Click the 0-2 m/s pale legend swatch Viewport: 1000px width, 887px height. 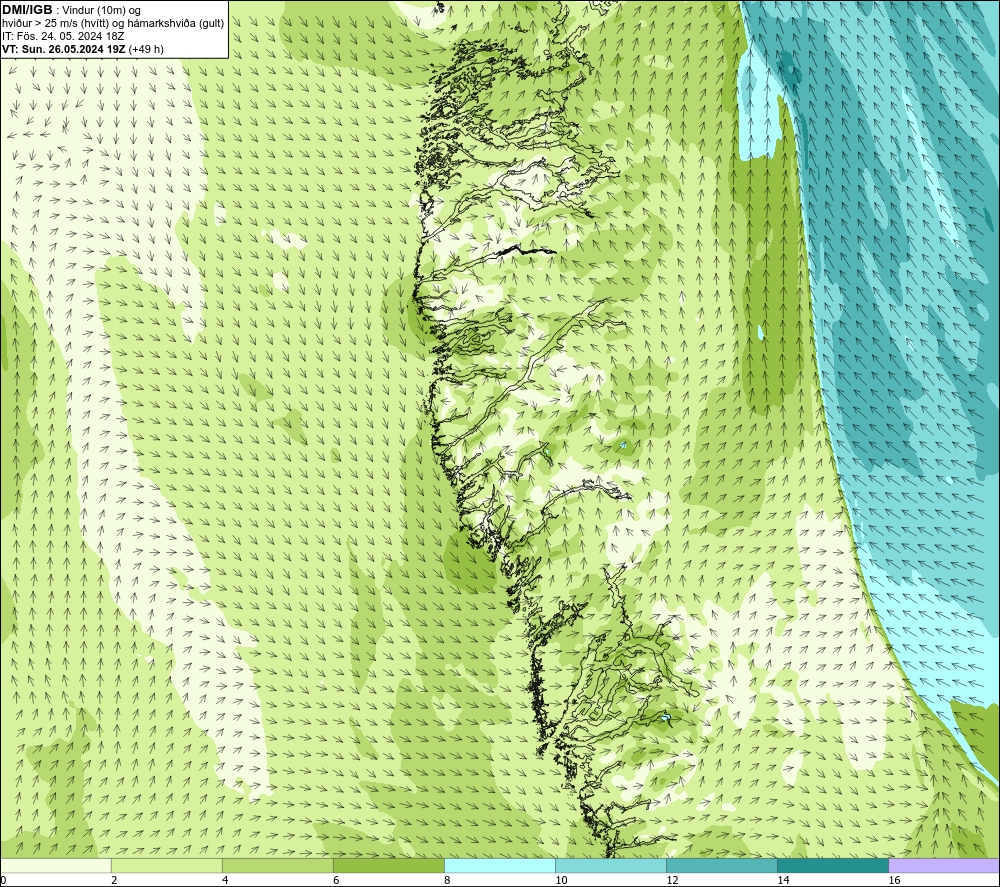coord(56,865)
